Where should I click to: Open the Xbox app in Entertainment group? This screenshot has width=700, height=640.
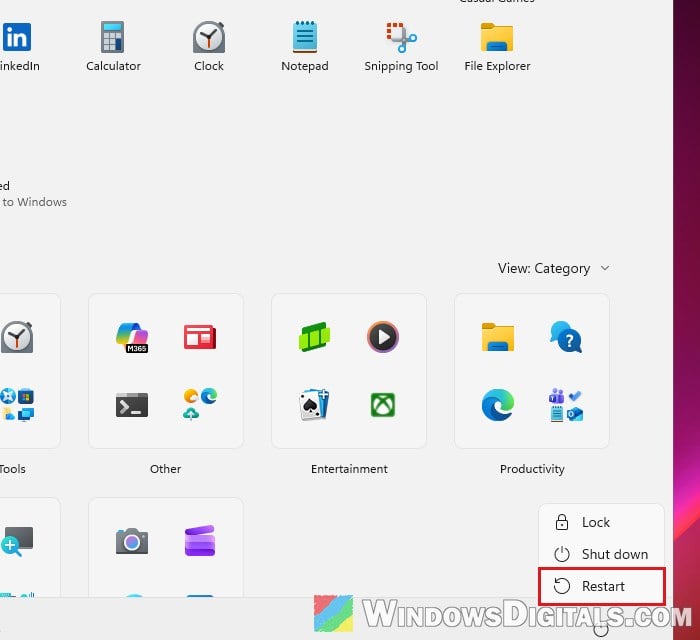(383, 405)
